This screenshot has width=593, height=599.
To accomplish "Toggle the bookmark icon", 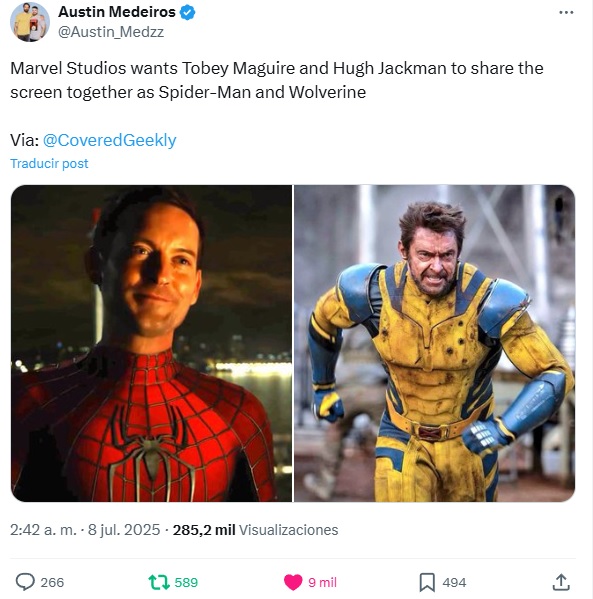I will pyautogui.click(x=427, y=583).
